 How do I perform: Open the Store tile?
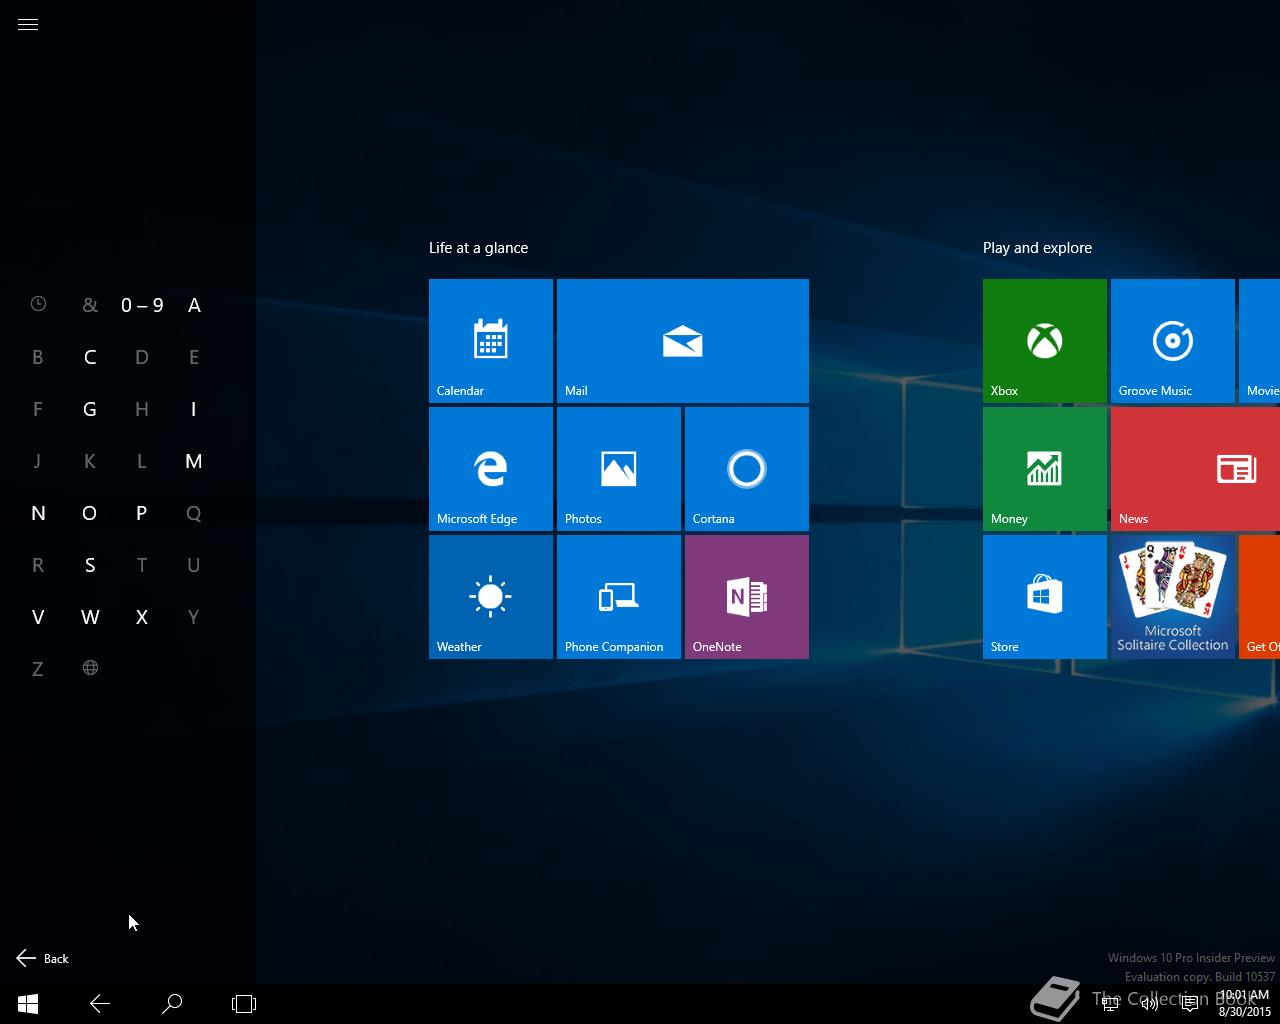pos(1045,597)
